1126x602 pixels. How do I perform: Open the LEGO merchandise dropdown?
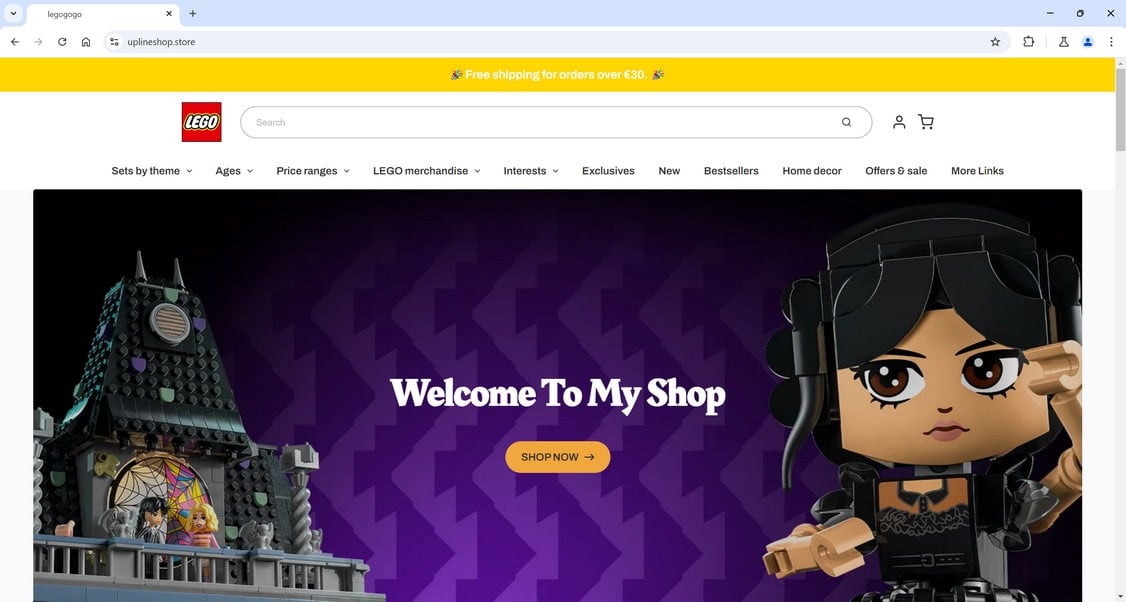427,171
